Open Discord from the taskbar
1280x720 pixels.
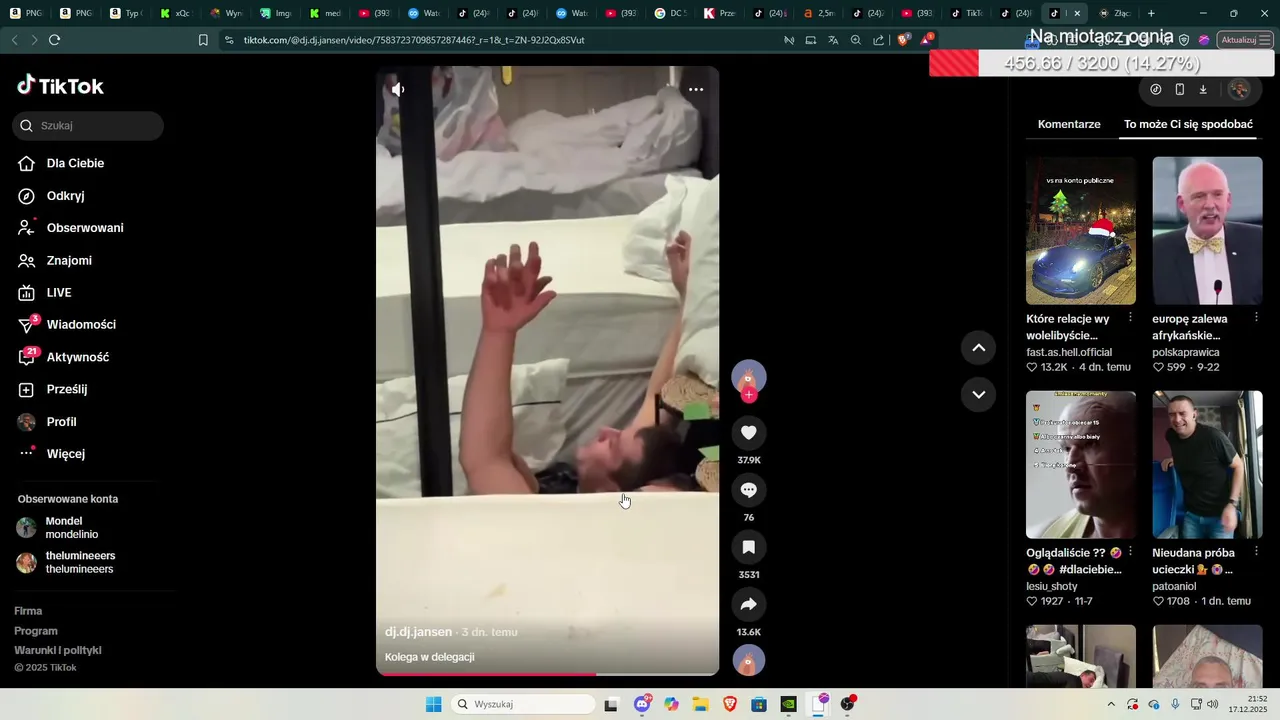pos(642,704)
